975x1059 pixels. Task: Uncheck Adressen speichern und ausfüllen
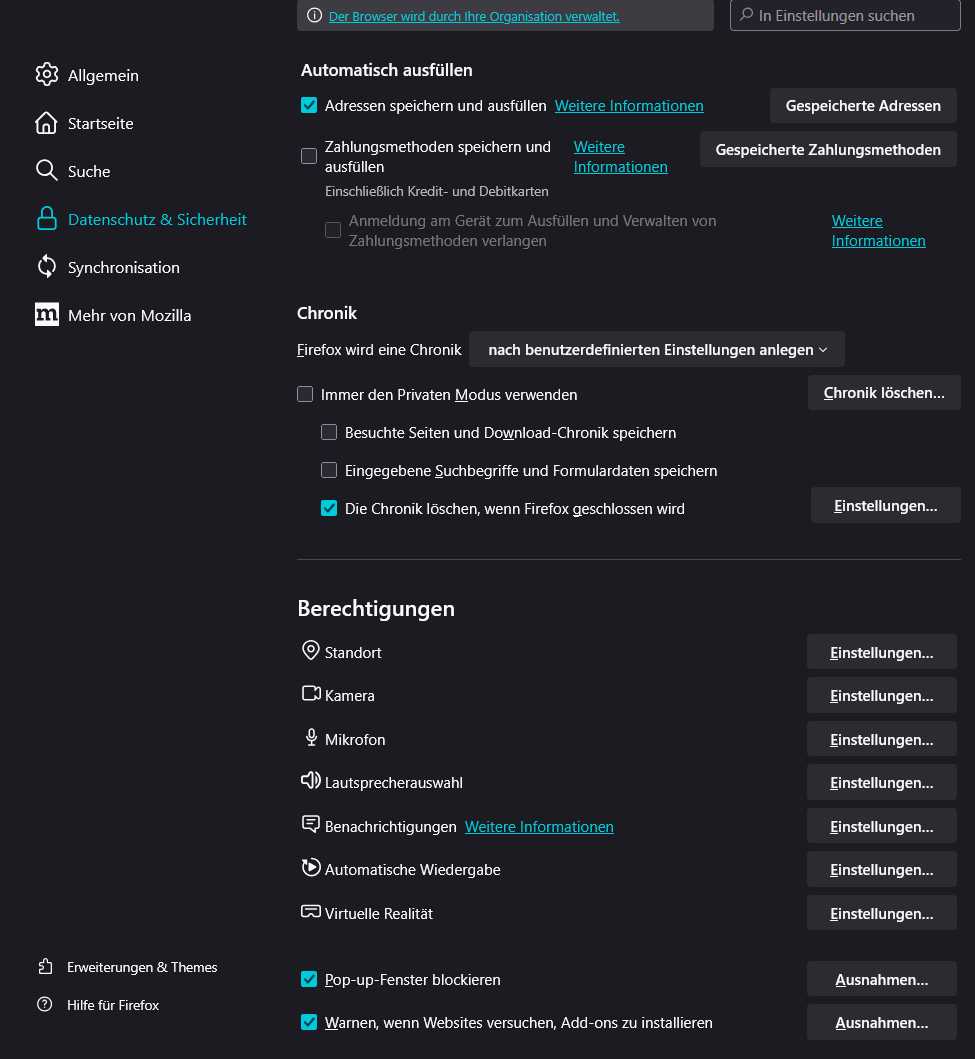[x=309, y=105]
